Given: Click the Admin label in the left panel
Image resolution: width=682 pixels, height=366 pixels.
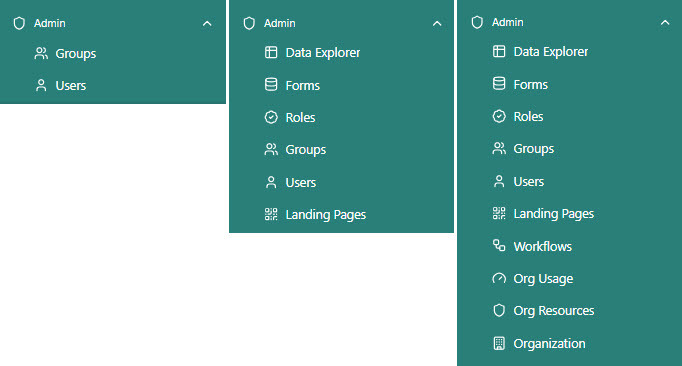Looking at the screenshot, I should pyautogui.click(x=50, y=23).
